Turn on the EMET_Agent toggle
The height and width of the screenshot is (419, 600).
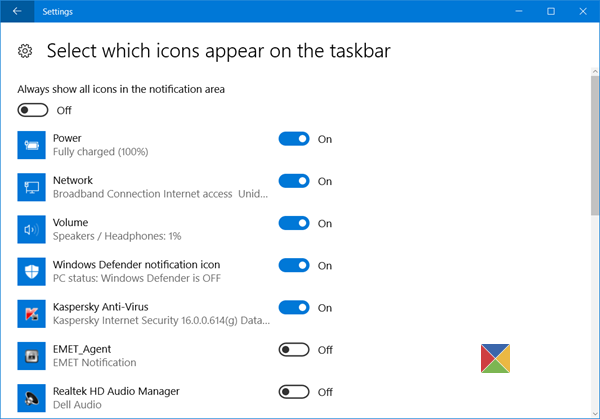coord(294,350)
